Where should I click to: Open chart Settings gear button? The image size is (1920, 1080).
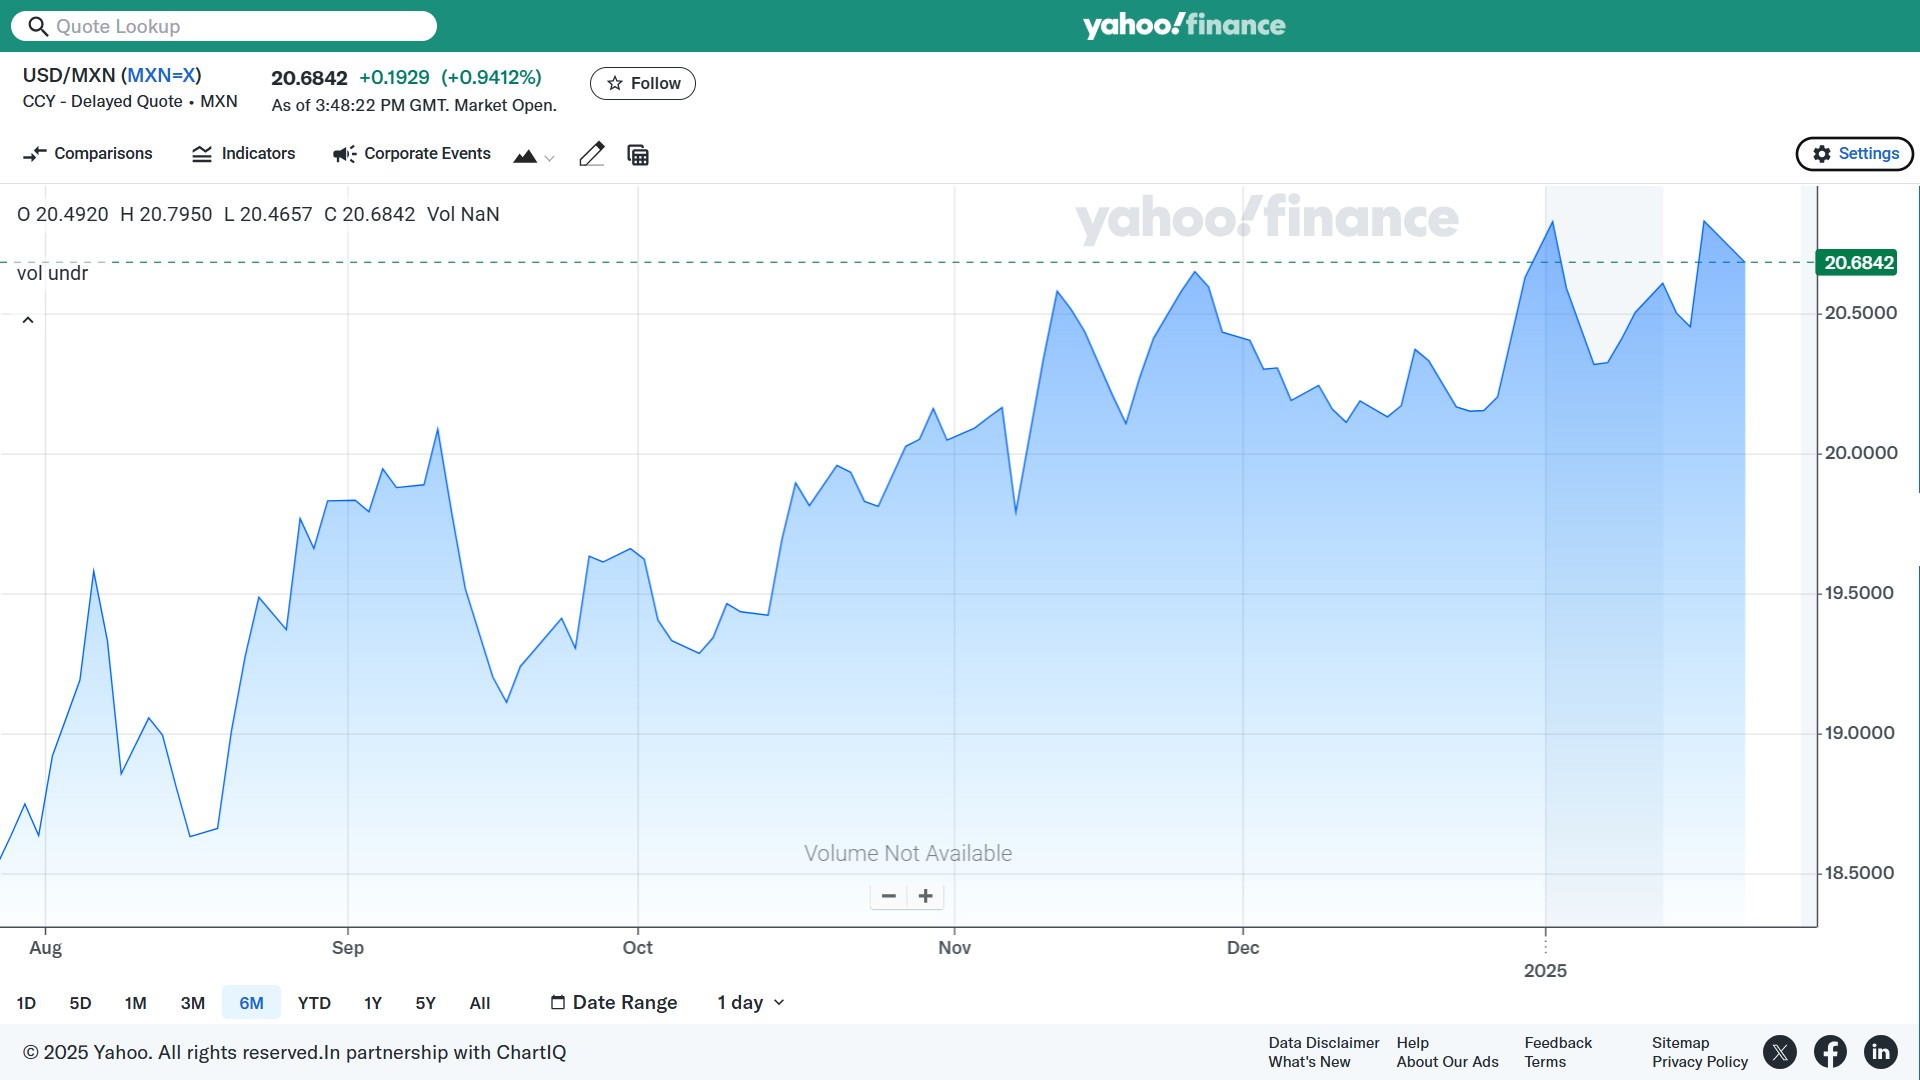tap(1855, 153)
